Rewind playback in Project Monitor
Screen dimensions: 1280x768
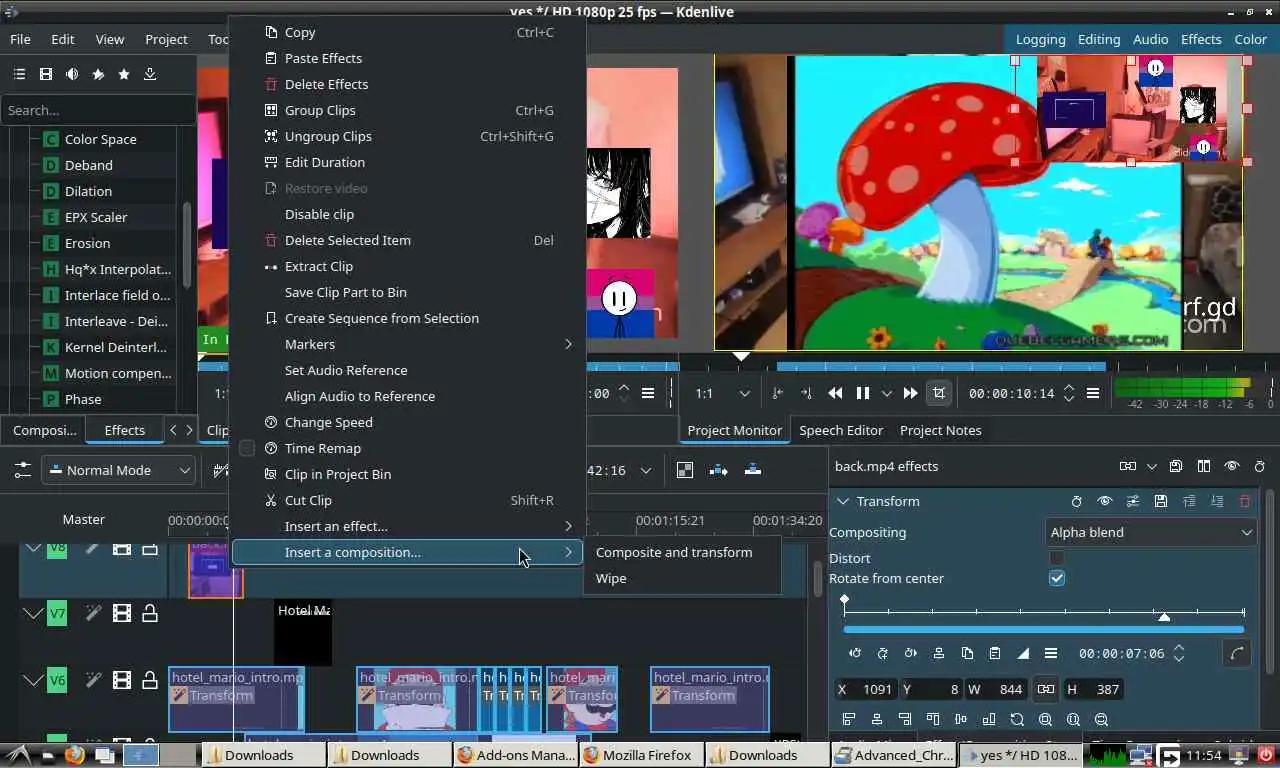pos(835,393)
